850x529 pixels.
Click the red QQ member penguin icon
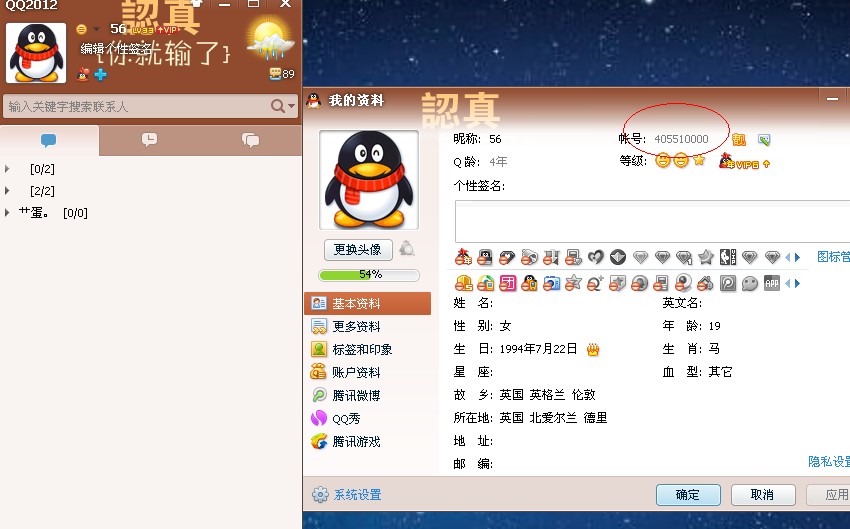pos(83,74)
